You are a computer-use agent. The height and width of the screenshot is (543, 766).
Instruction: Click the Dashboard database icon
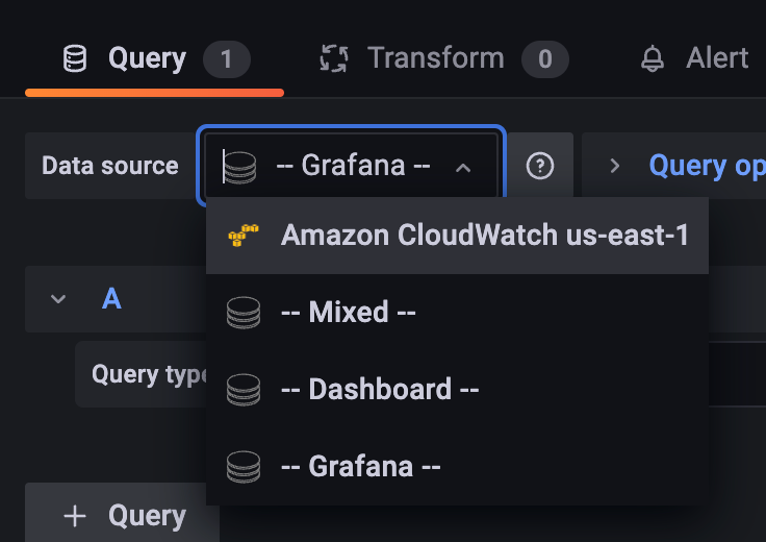tap(243, 390)
